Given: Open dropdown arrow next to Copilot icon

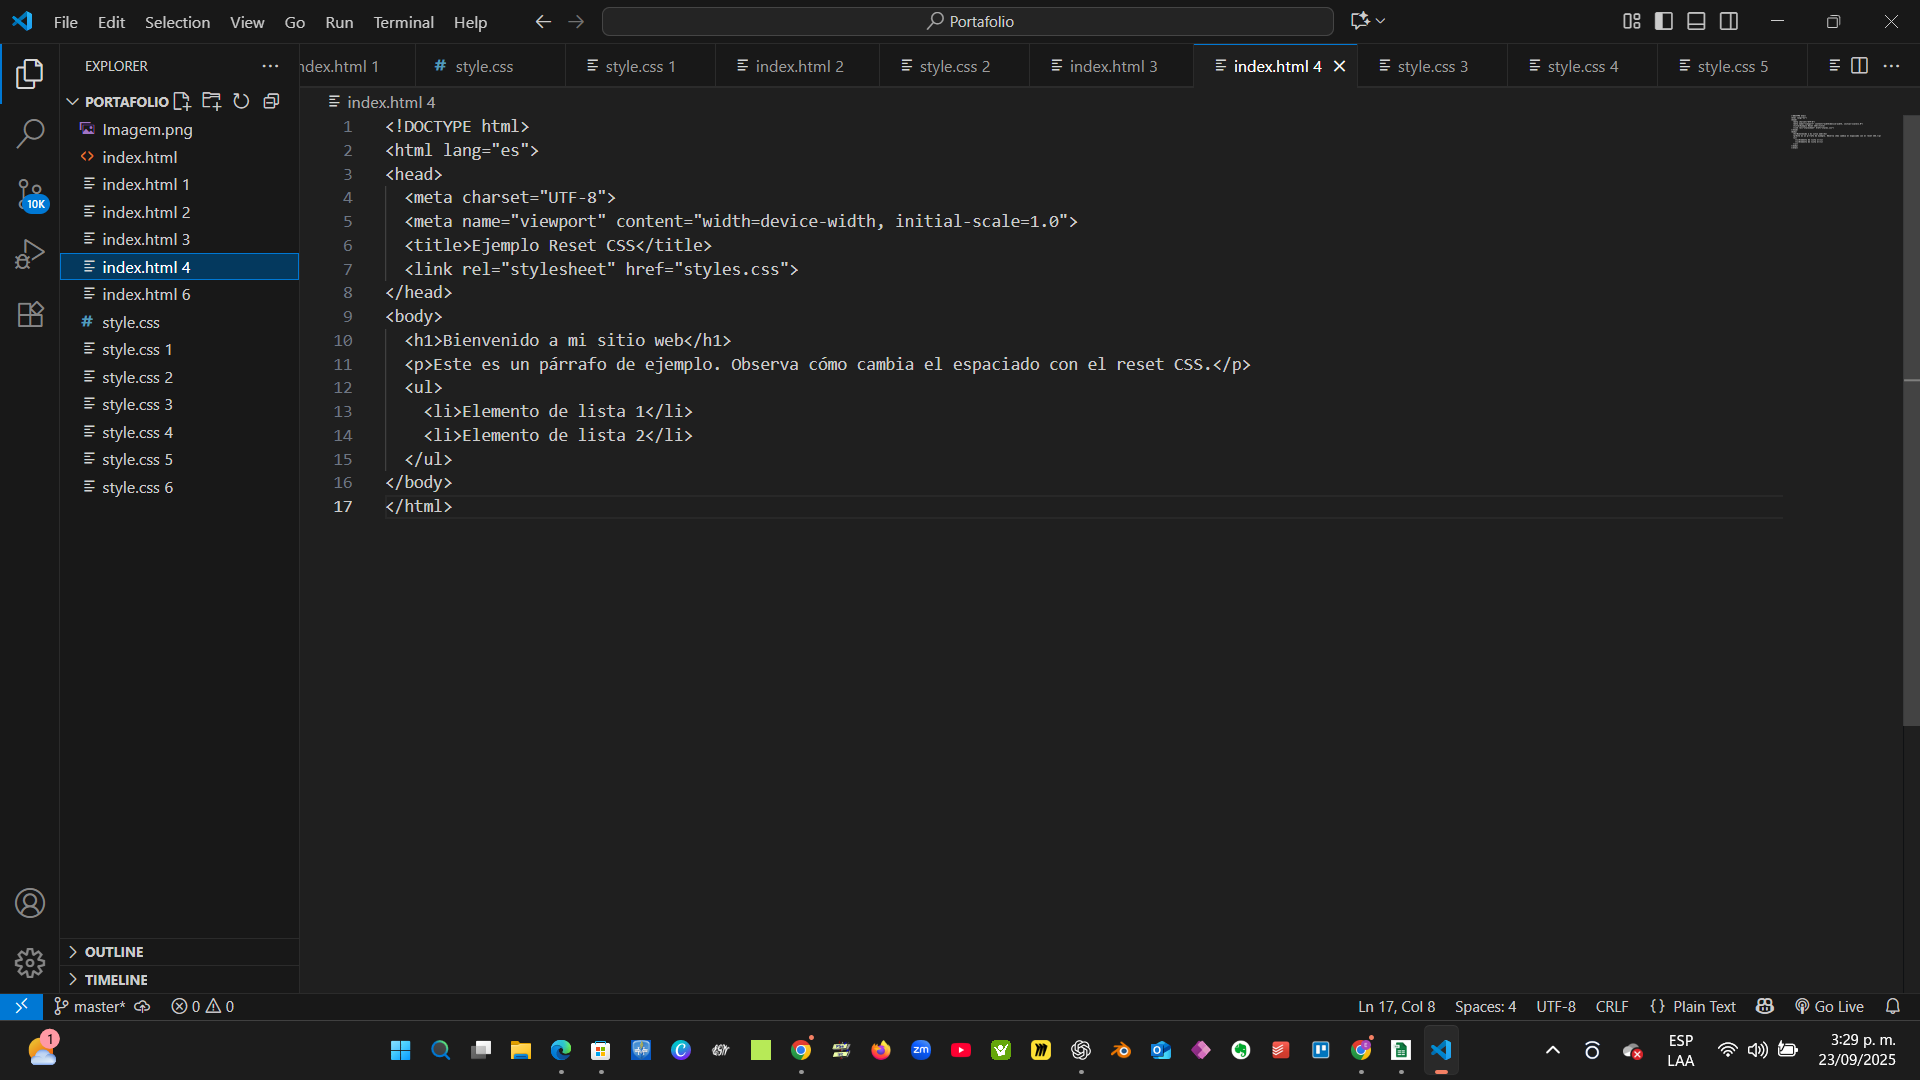Looking at the screenshot, I should (x=1381, y=21).
